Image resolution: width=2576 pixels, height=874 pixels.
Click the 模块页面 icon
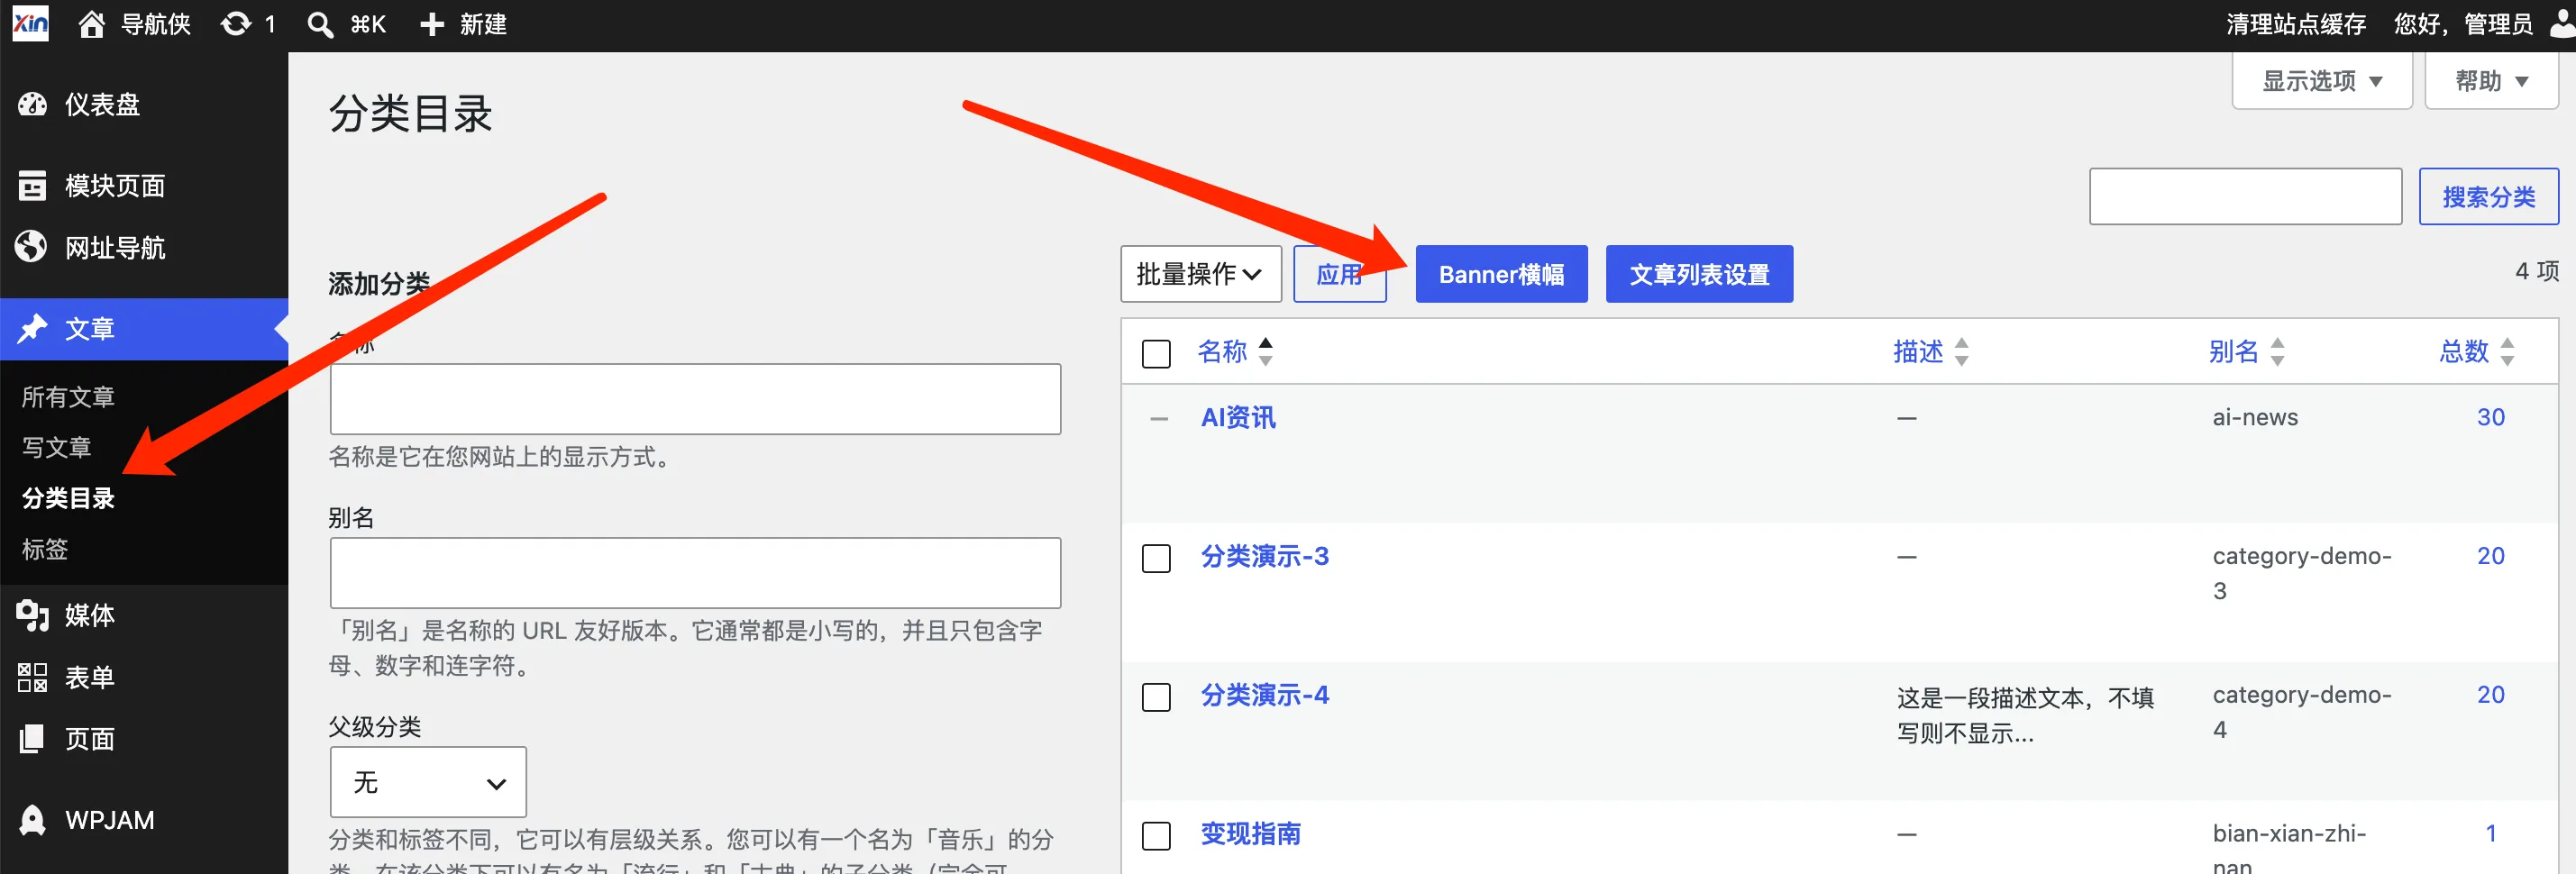pyautogui.click(x=32, y=185)
